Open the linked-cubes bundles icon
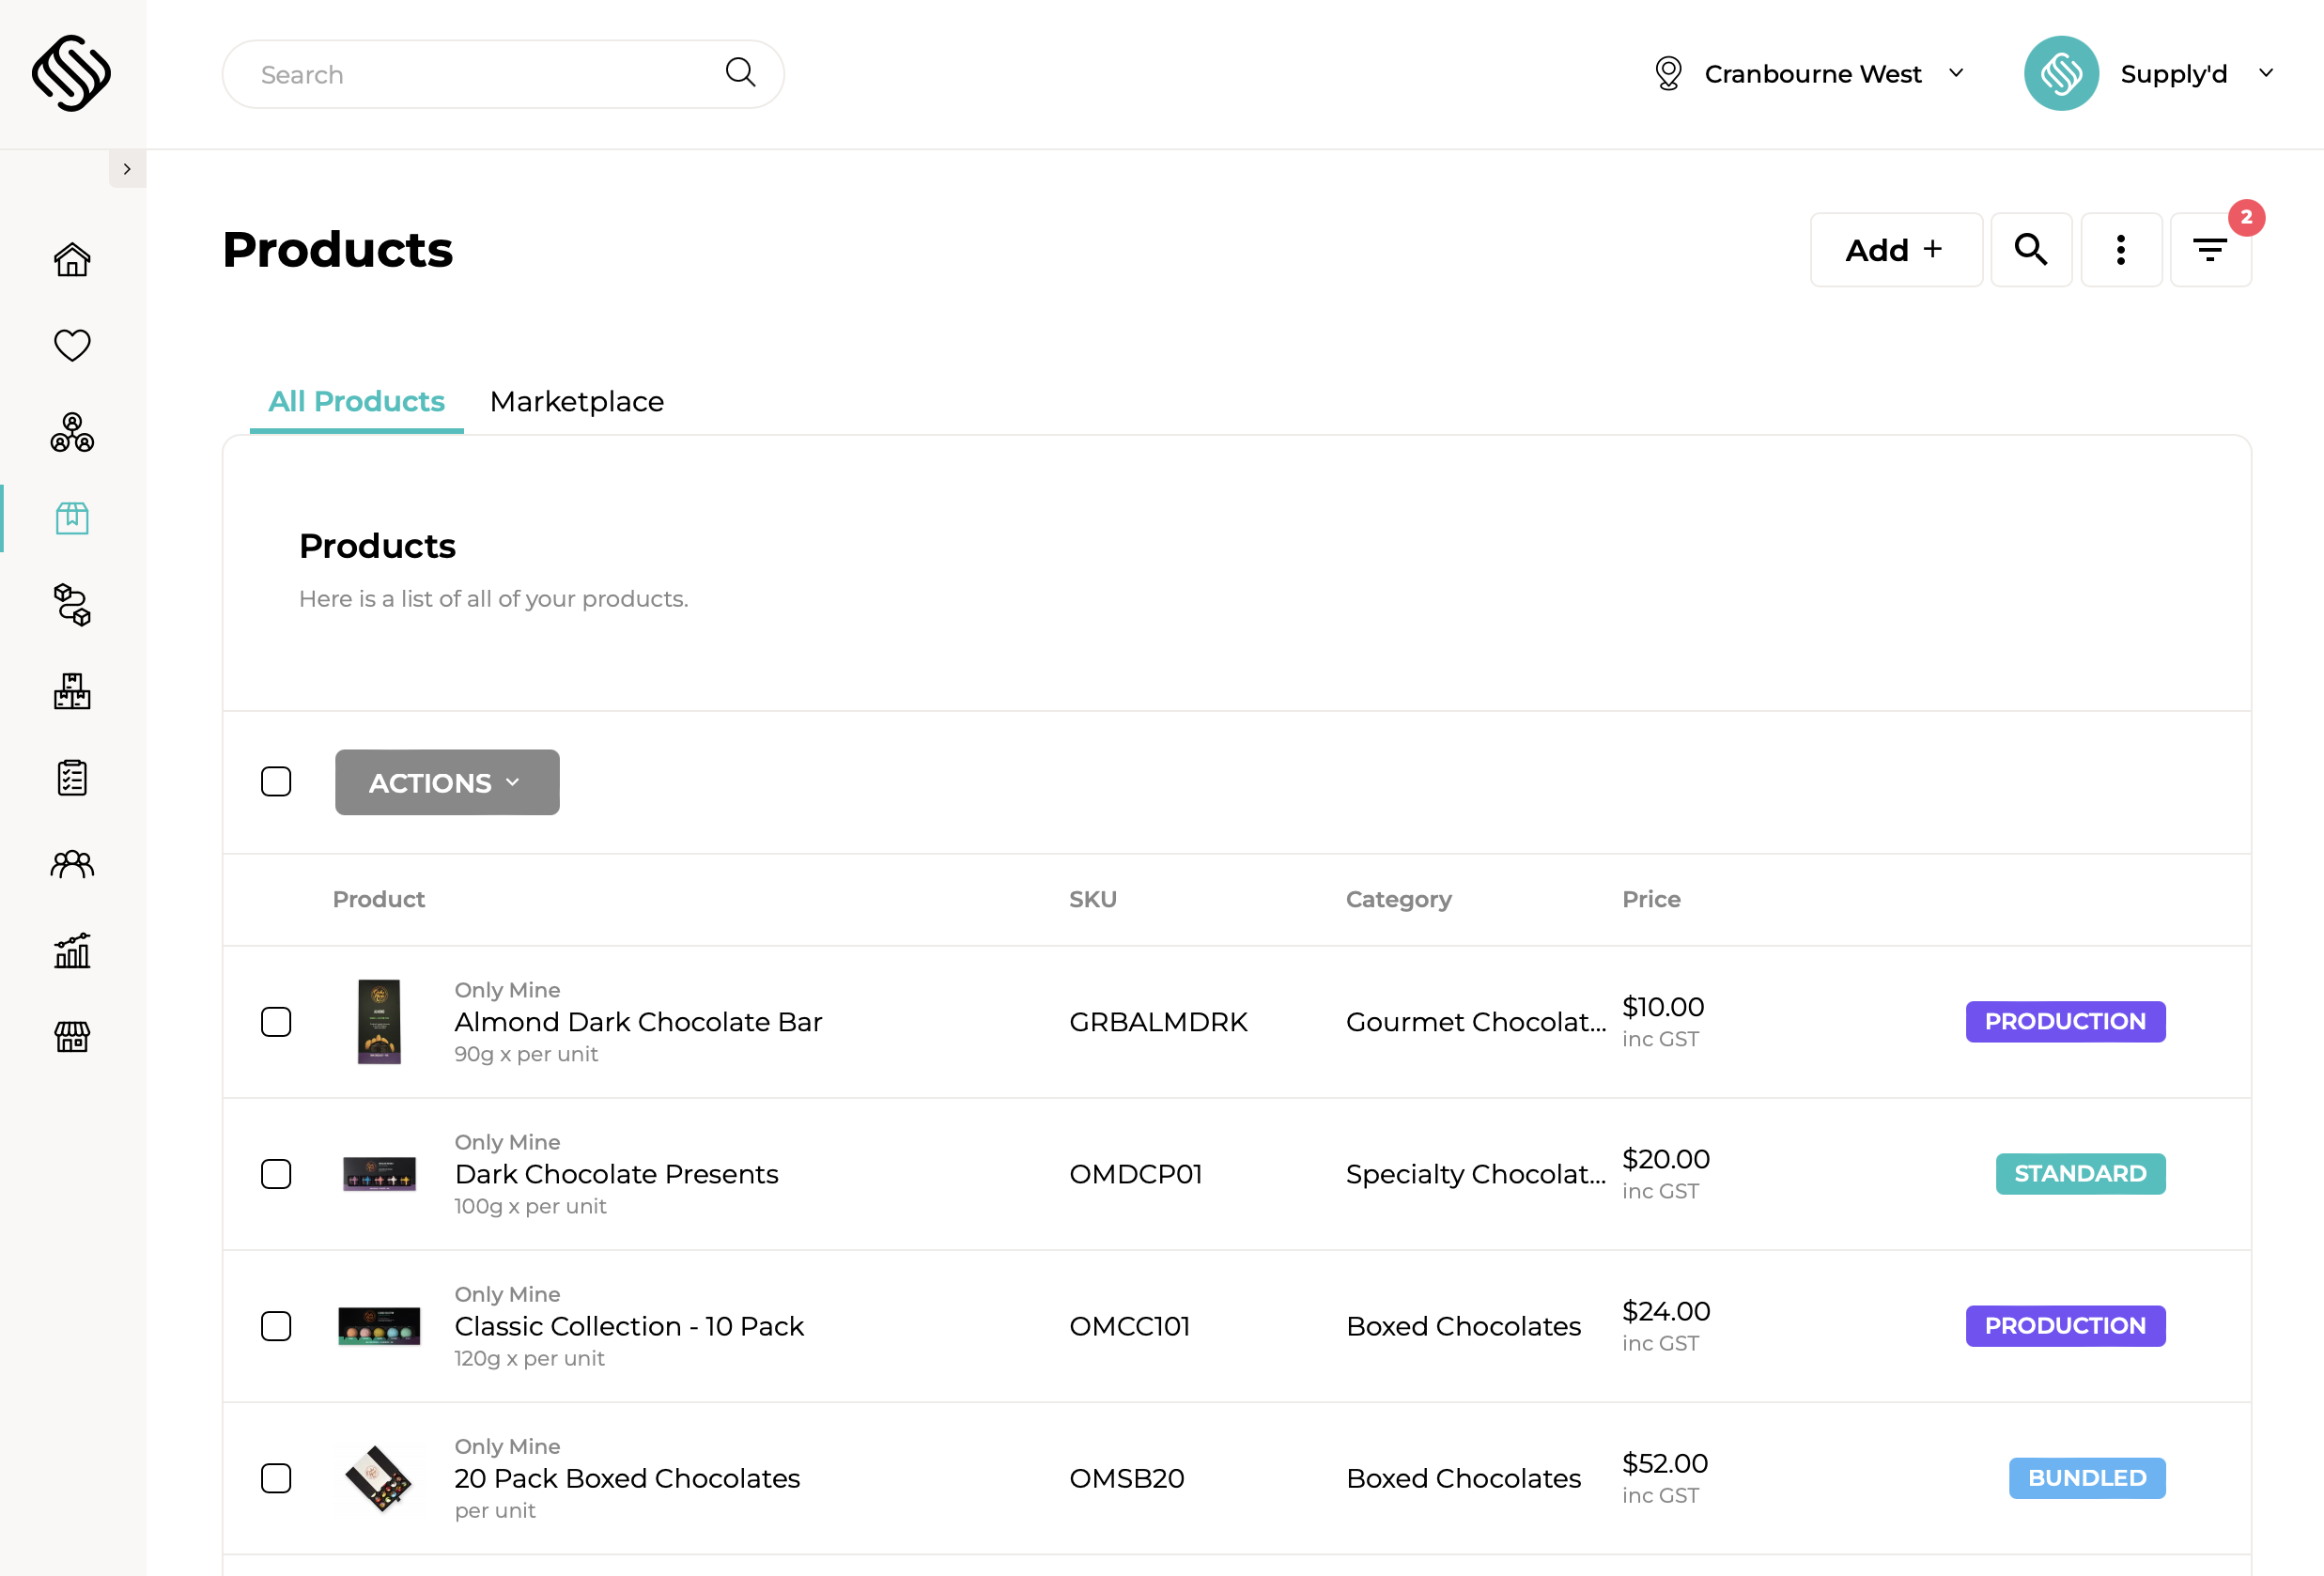Image resolution: width=2324 pixels, height=1576 pixels. (71, 605)
